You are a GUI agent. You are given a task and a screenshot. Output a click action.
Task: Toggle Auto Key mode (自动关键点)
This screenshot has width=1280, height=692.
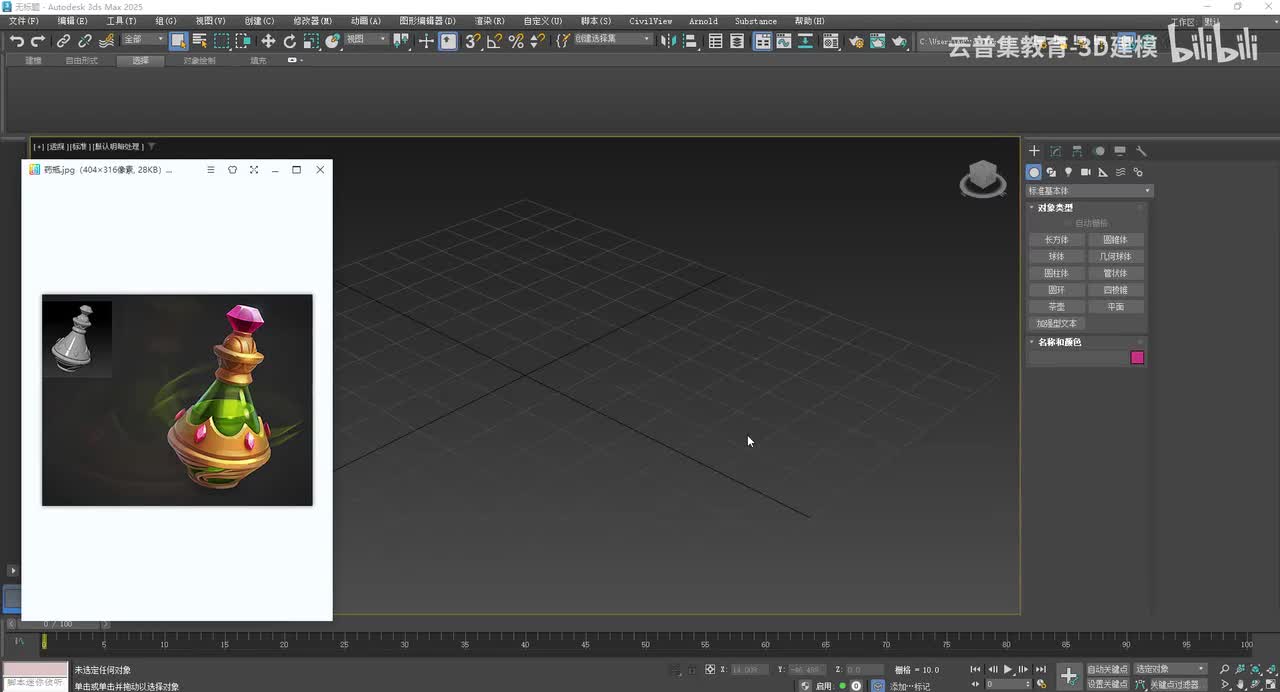click(x=1107, y=669)
